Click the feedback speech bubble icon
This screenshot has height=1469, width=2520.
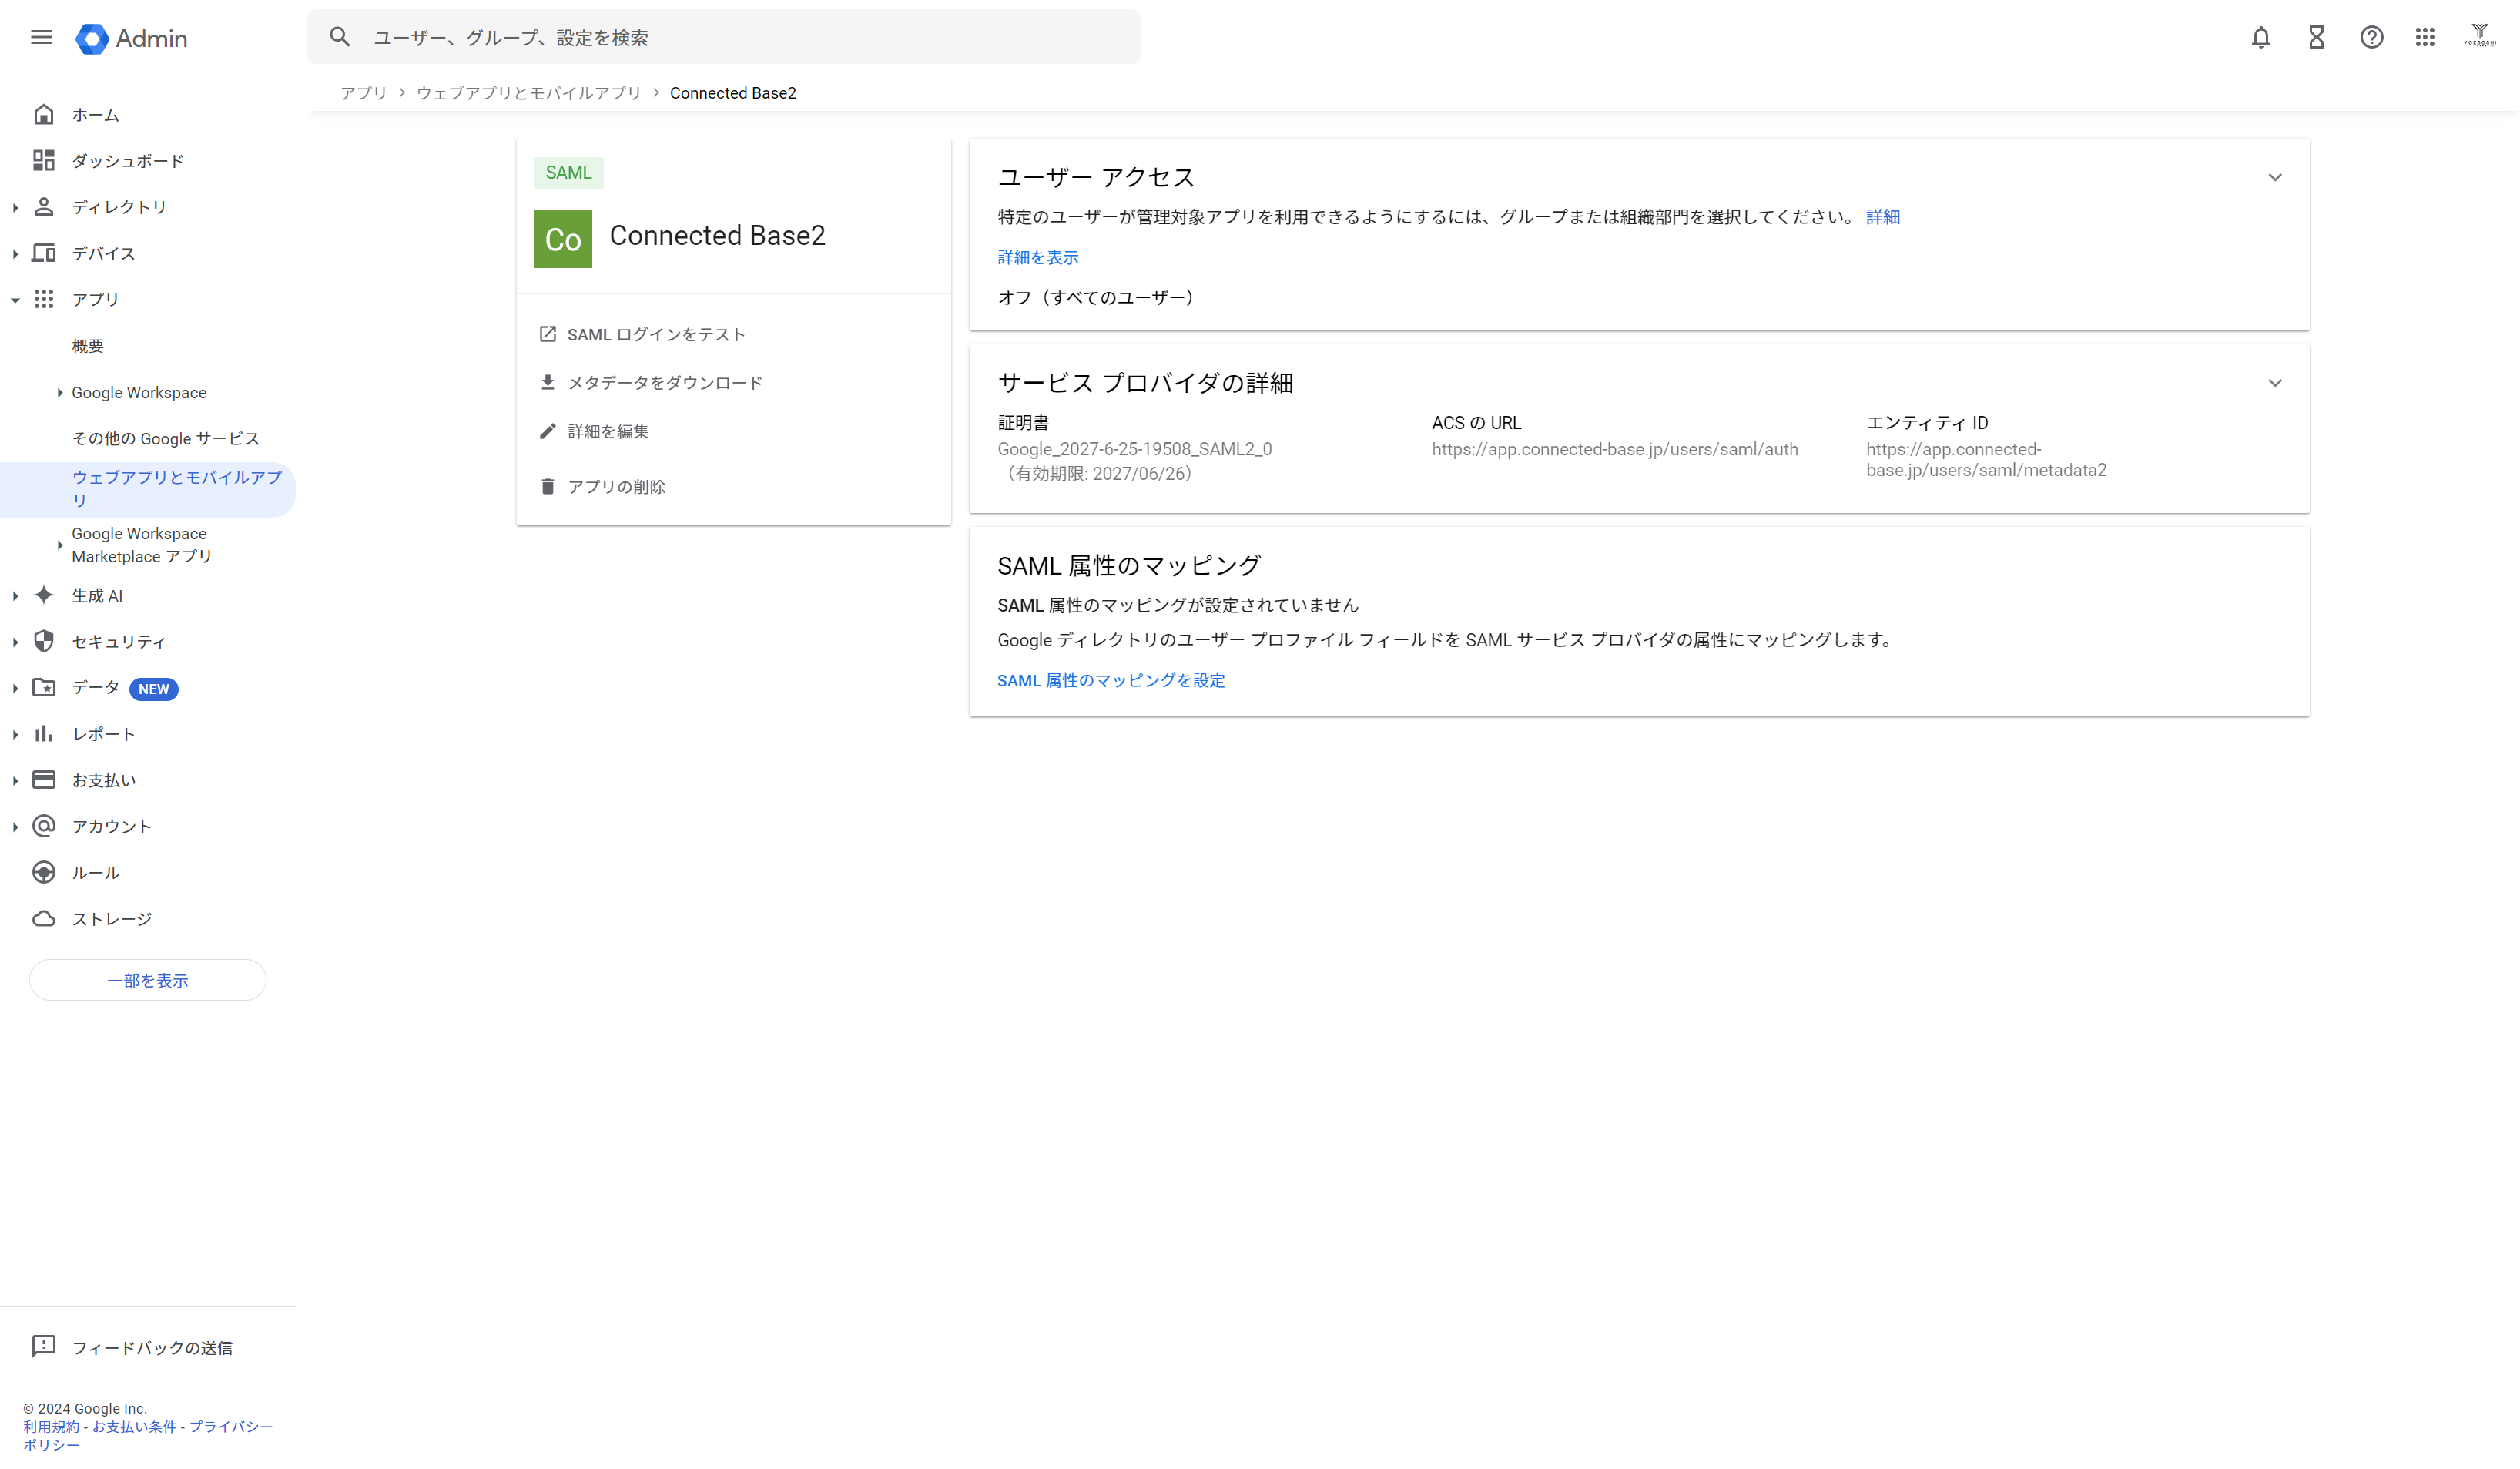(43, 1346)
